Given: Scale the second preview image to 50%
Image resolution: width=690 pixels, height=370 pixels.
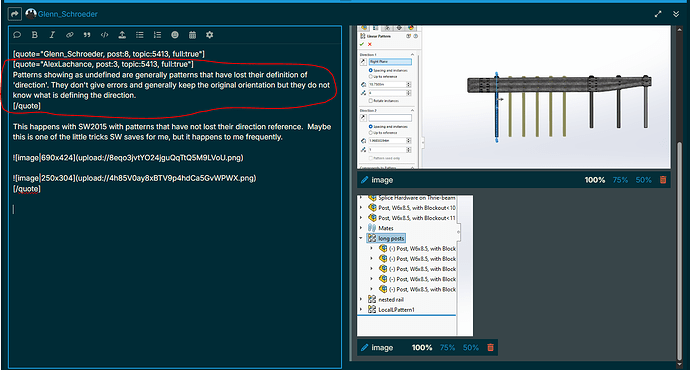Looking at the screenshot, I should (x=471, y=348).
